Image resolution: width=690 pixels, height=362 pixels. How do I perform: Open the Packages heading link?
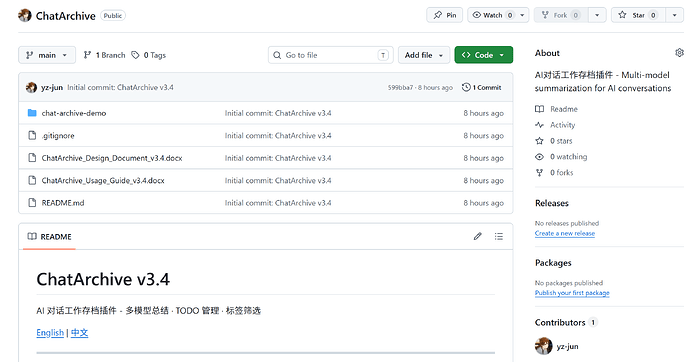click(553, 263)
